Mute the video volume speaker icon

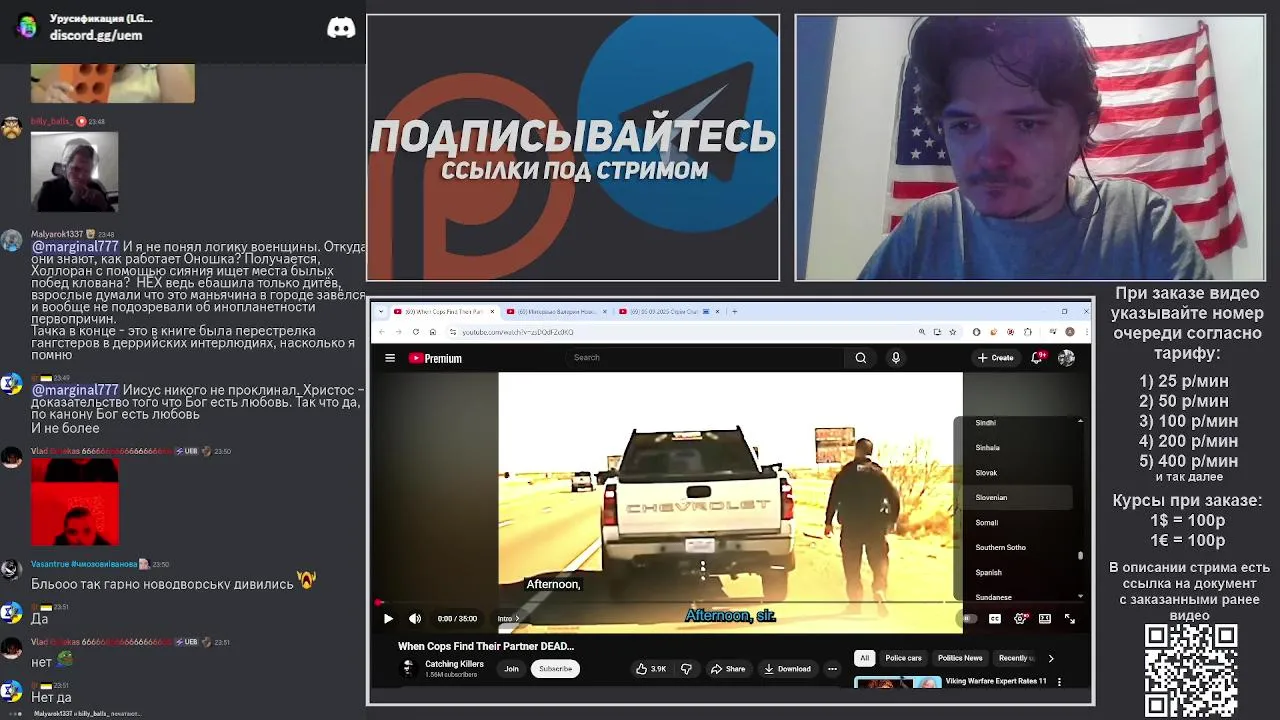tap(415, 618)
